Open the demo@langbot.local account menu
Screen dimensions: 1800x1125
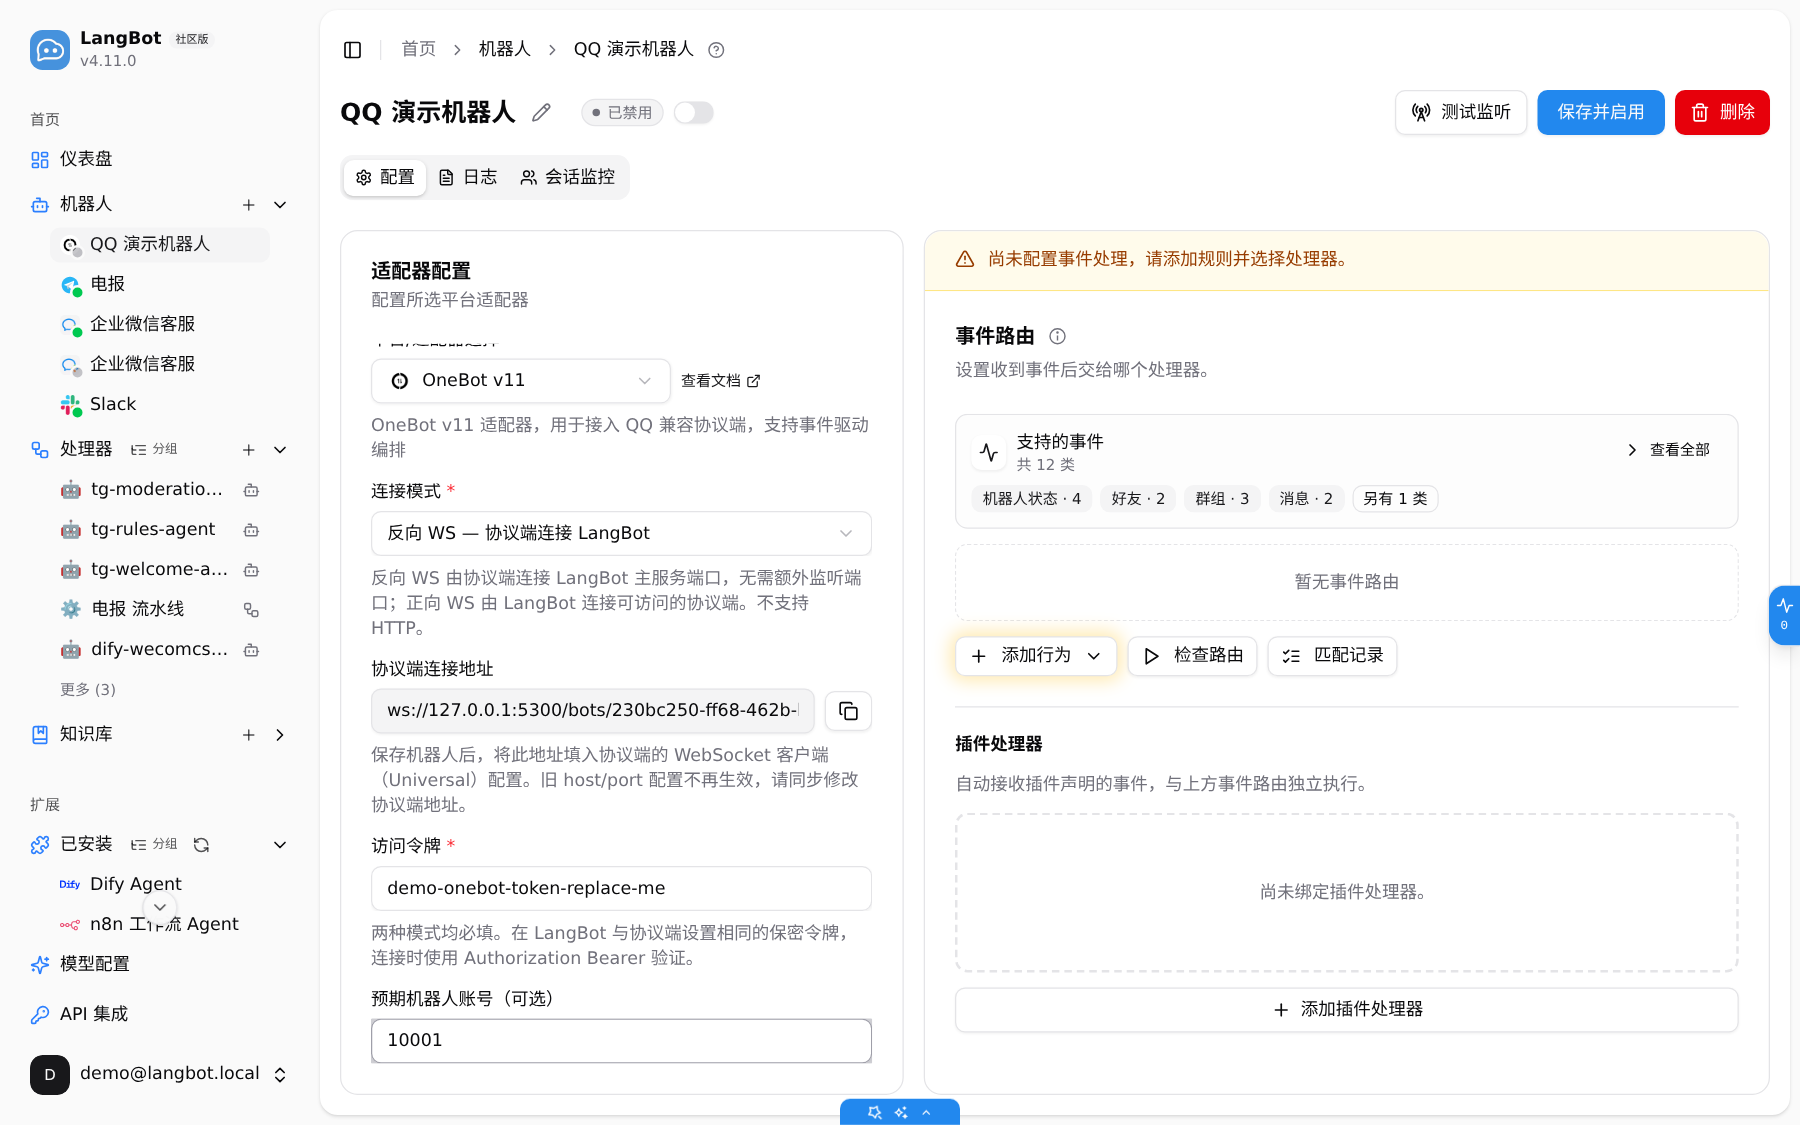click(x=160, y=1074)
